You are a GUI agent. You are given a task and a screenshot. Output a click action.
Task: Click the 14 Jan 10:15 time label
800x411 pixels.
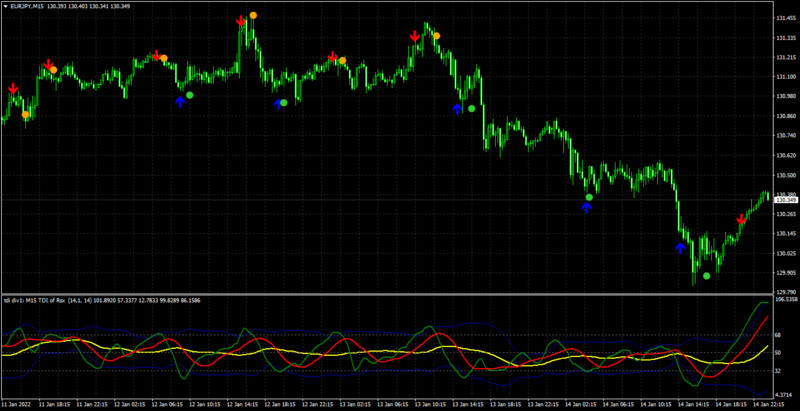pos(658,402)
